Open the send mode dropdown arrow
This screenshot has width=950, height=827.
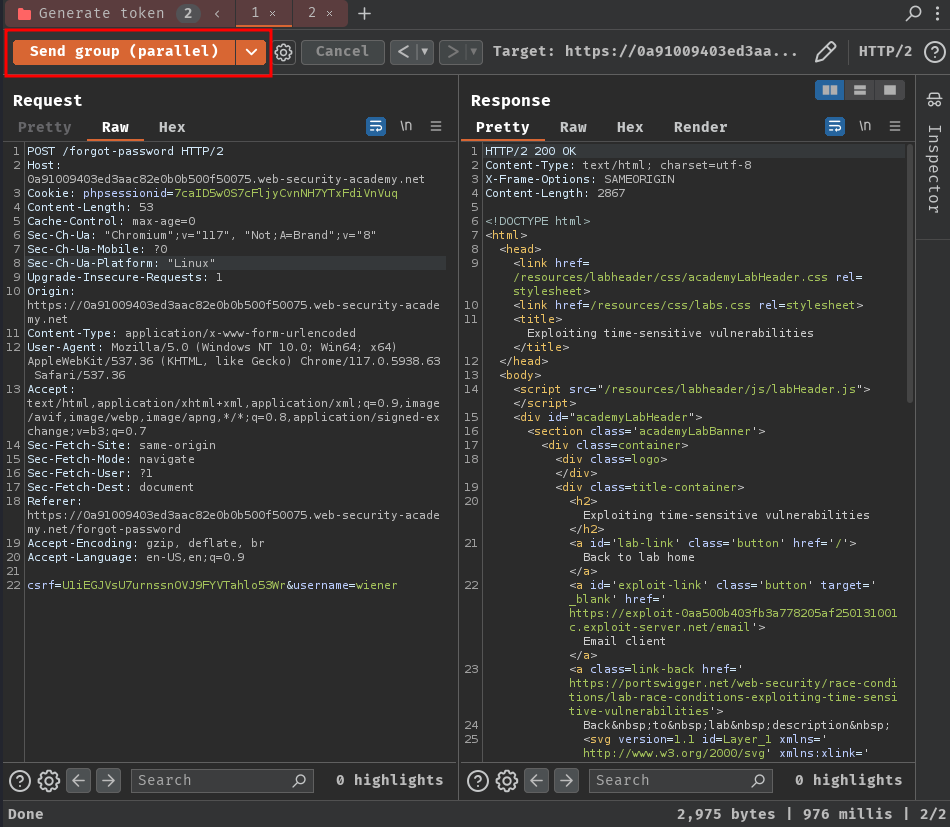point(251,51)
